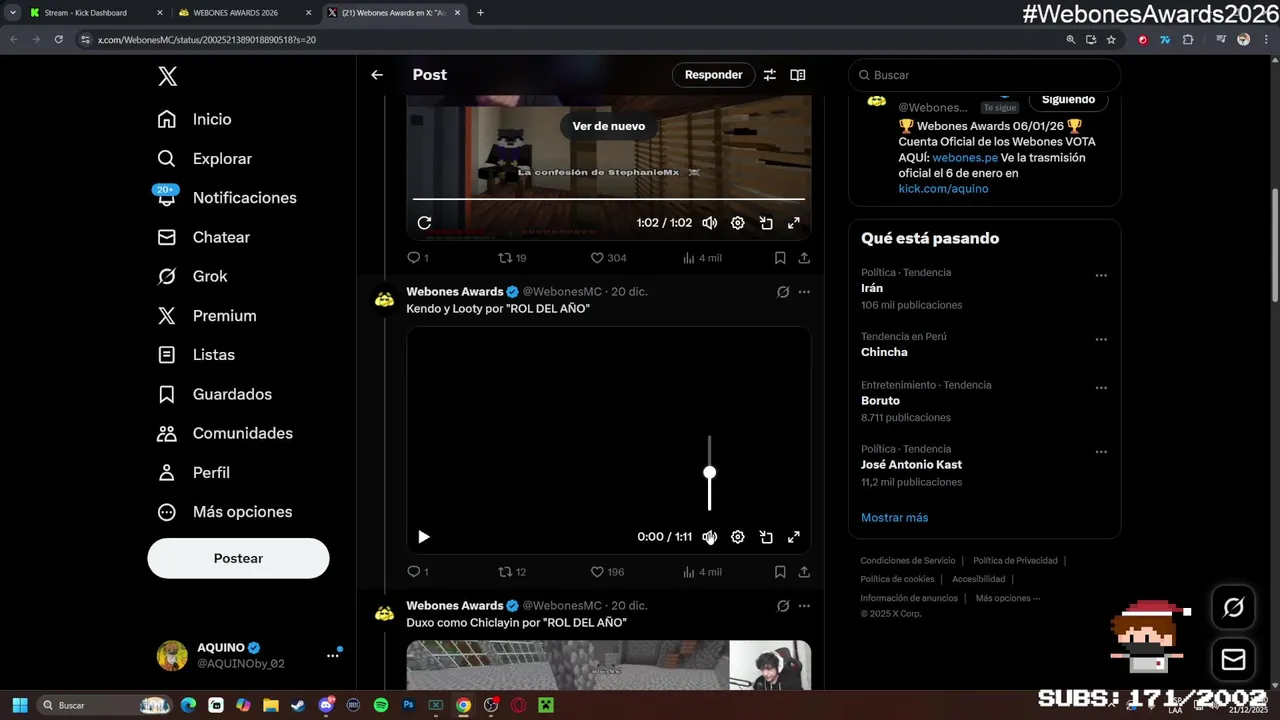Viewport: 1280px width, 720px height.
Task: Click the Postear button
Action: click(238, 558)
